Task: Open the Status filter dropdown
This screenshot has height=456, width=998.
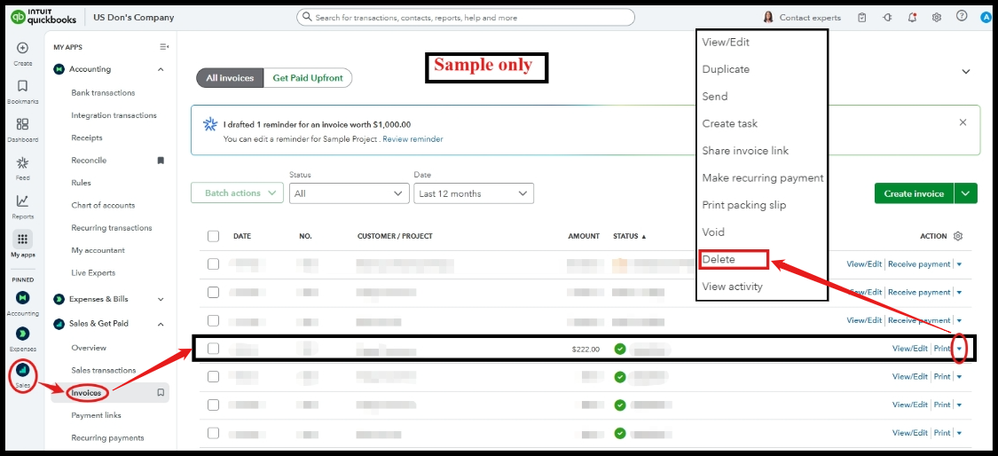Action: coord(349,194)
